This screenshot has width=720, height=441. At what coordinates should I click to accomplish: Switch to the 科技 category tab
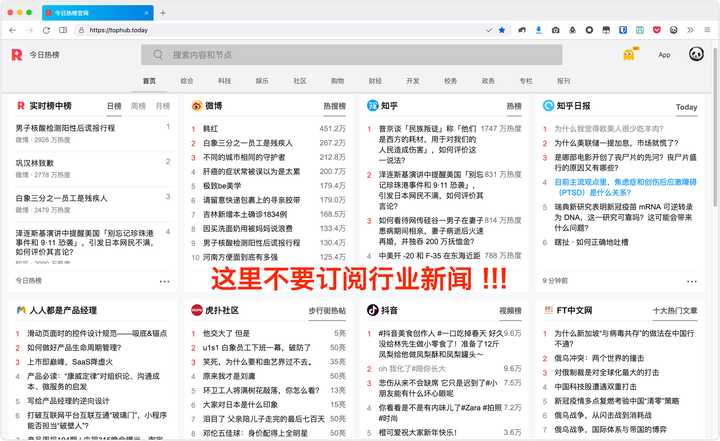[225, 81]
